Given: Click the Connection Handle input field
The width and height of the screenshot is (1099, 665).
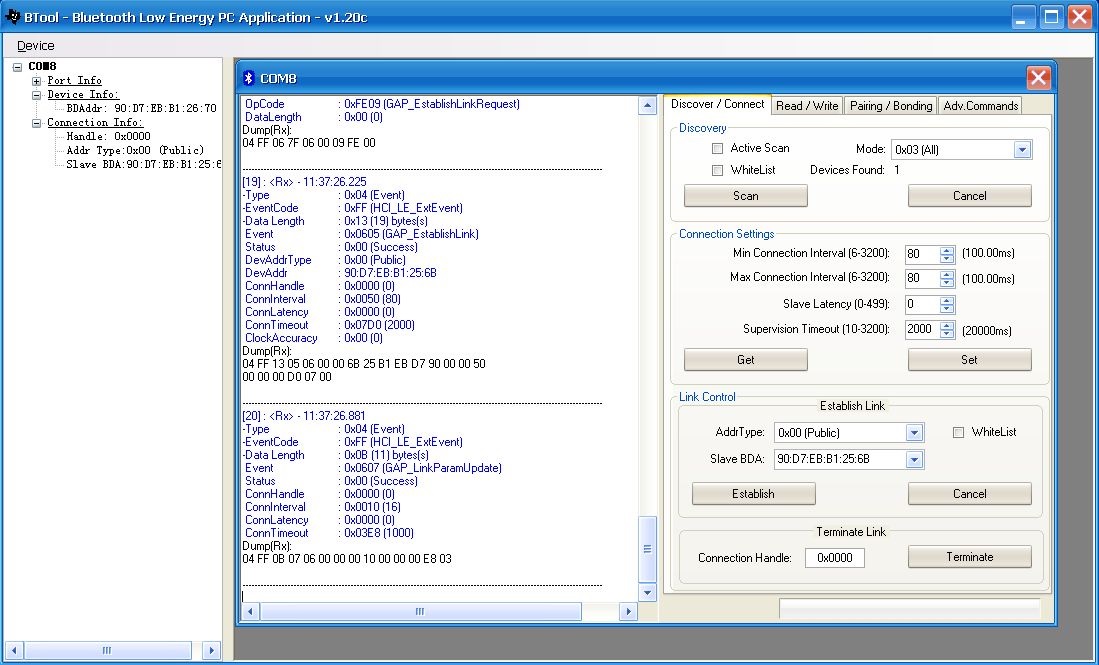Looking at the screenshot, I should click(835, 558).
